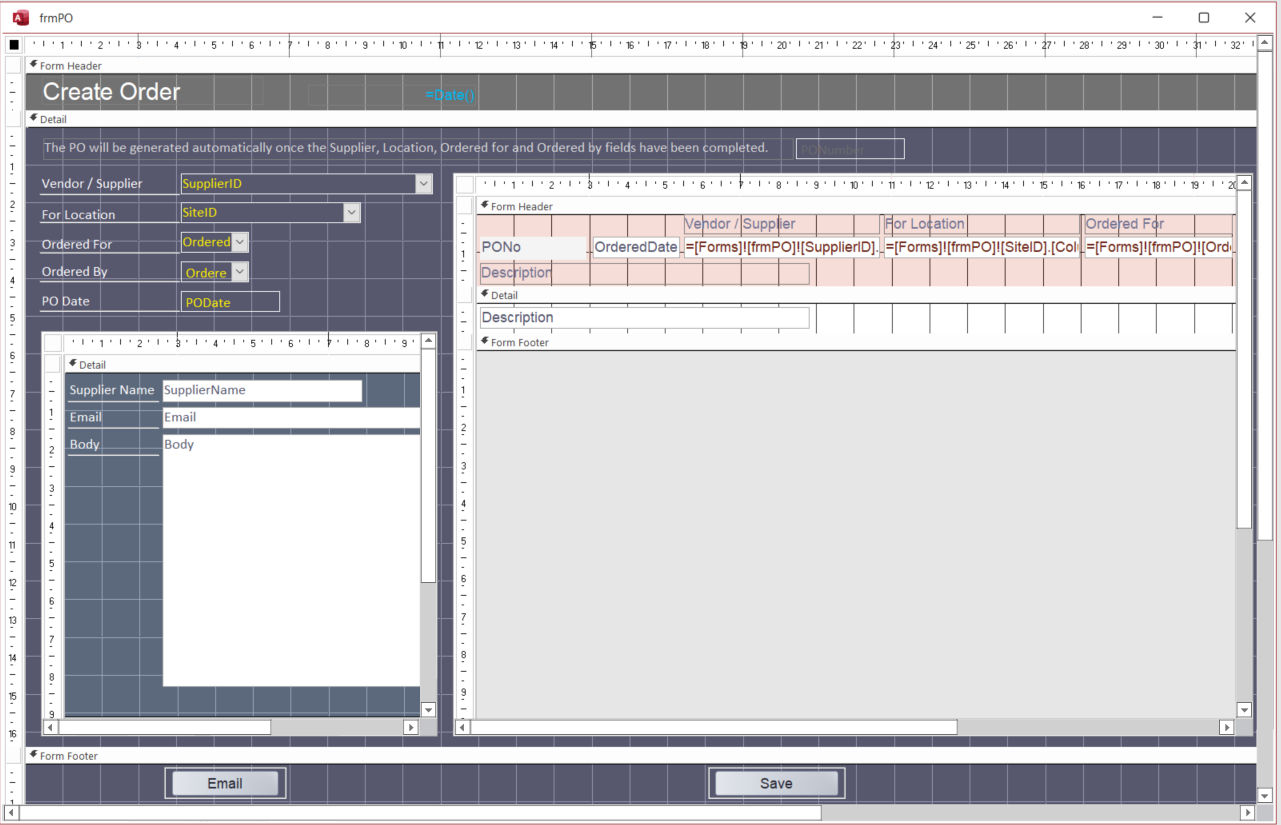Screen dimensions: 1281x825
Task: Click the down arrow of the PONo subform scrollbar
Action: 1244,710
